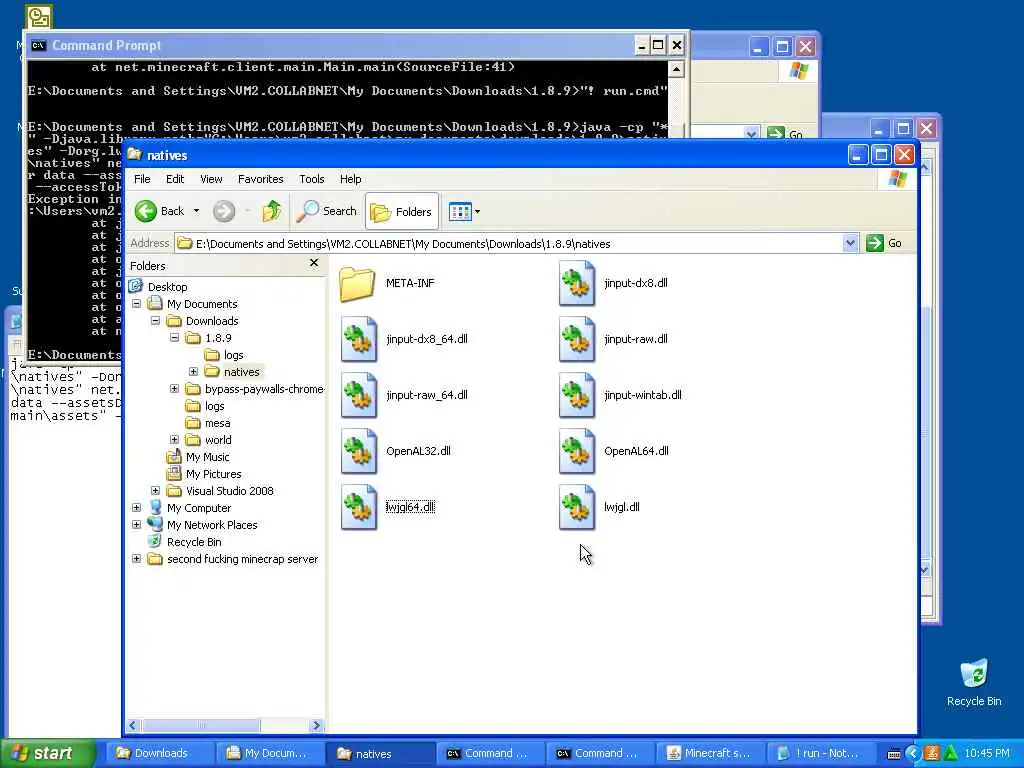
Task: Collapse My Documents tree node
Action: tap(136, 304)
